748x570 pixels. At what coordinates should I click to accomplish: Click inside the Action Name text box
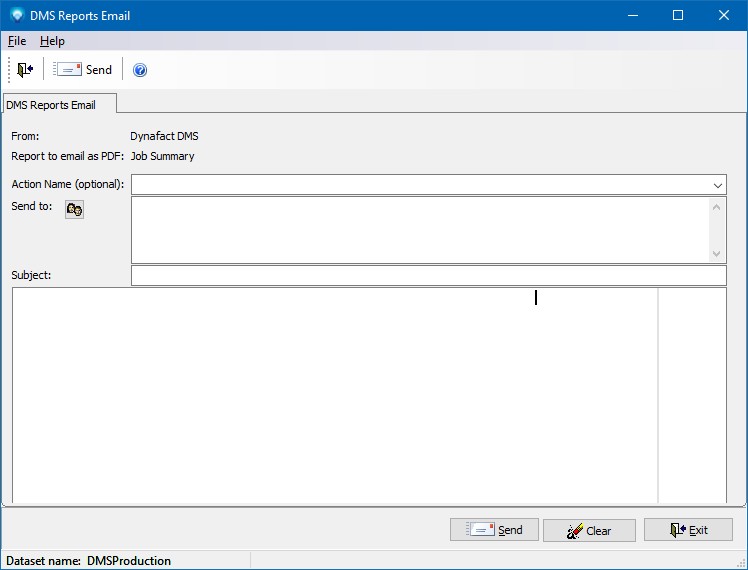point(420,185)
